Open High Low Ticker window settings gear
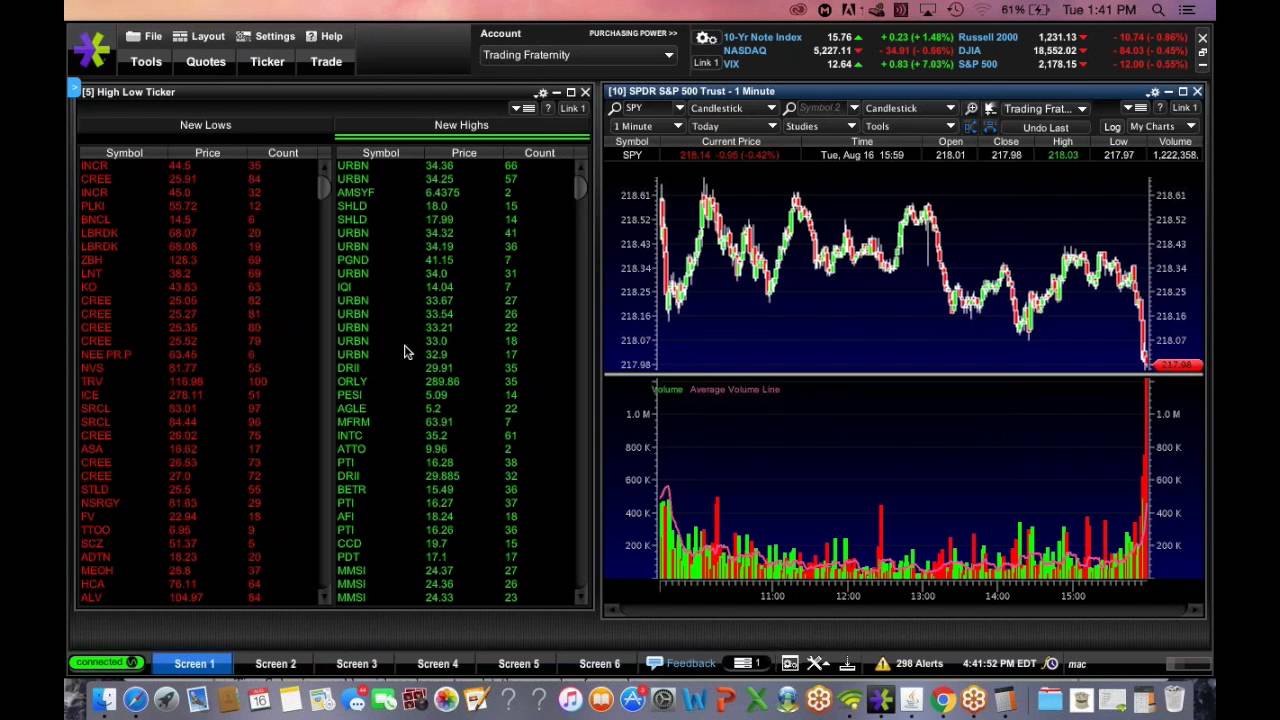 [542, 92]
